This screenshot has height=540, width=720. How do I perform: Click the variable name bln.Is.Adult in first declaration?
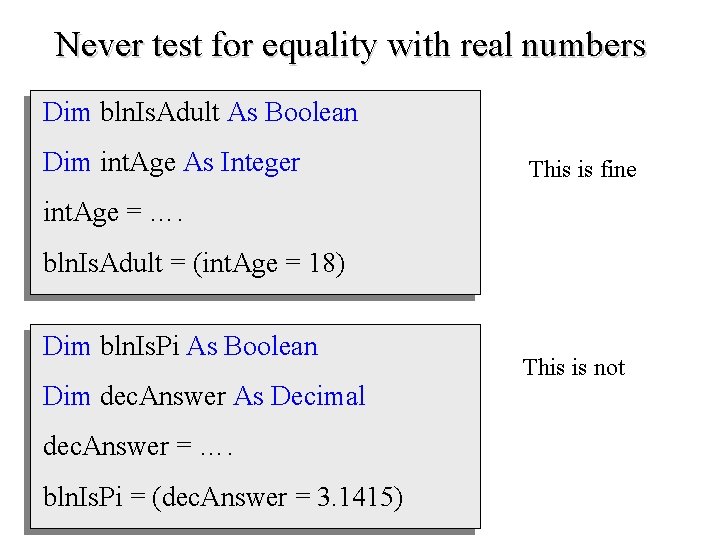point(160,112)
